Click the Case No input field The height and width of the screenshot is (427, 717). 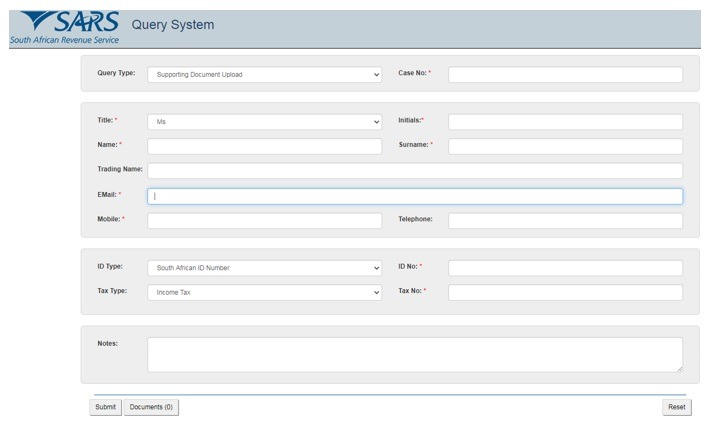pyautogui.click(x=565, y=74)
